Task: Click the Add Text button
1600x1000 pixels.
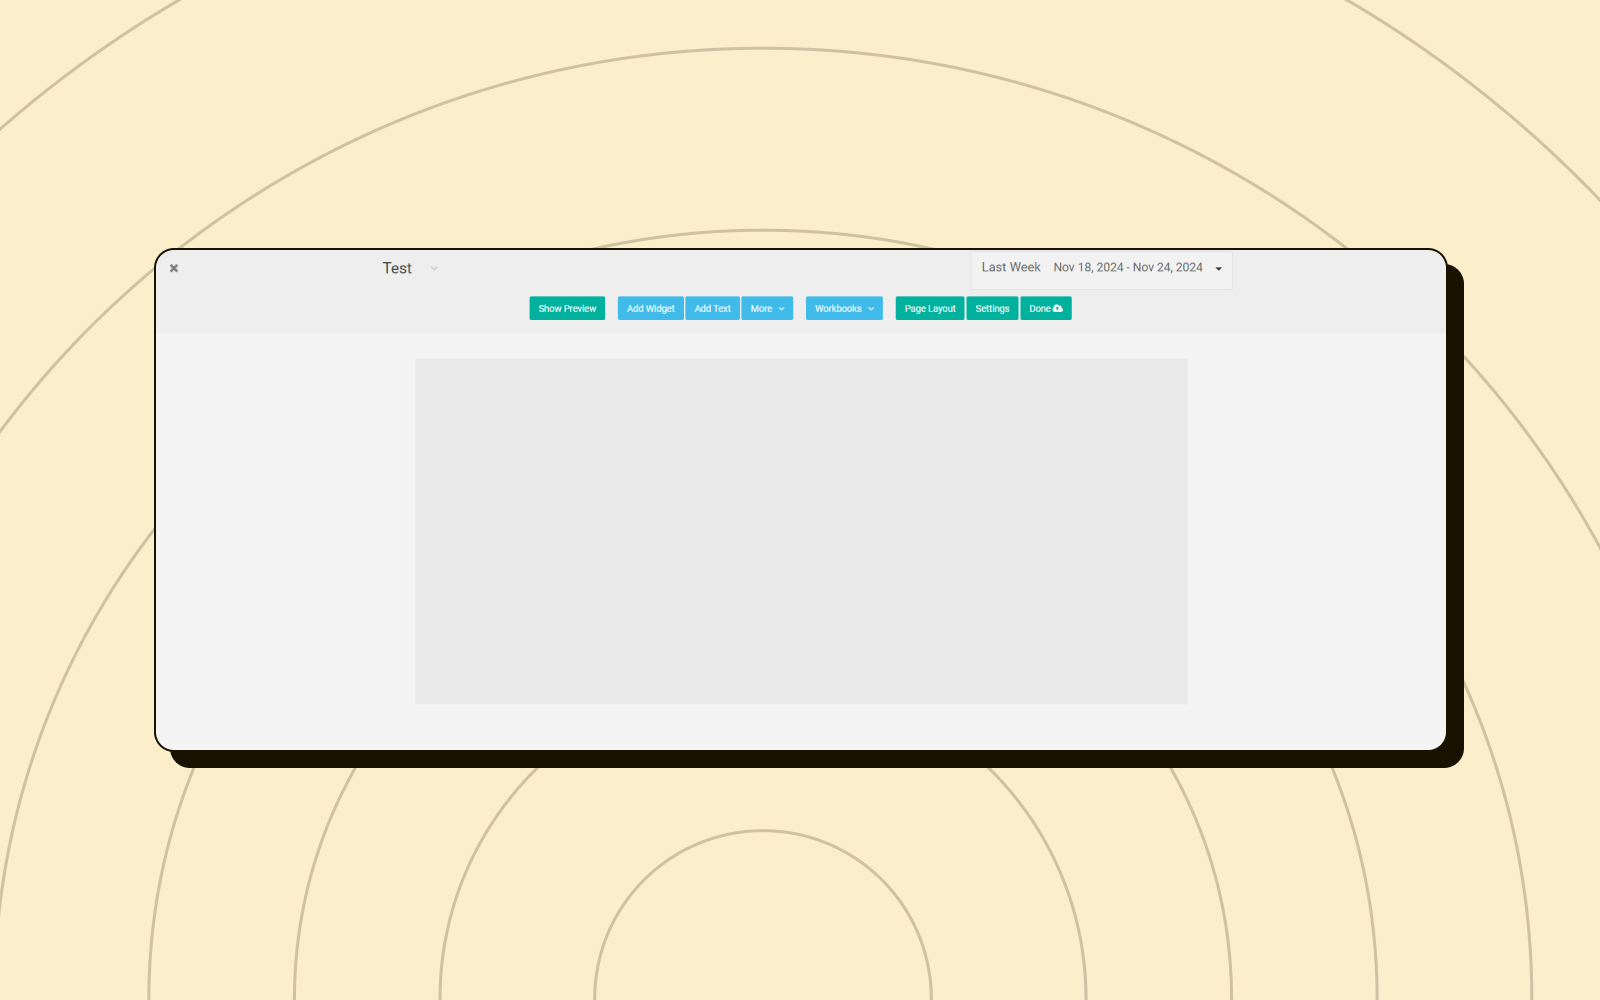Action: 713,308
